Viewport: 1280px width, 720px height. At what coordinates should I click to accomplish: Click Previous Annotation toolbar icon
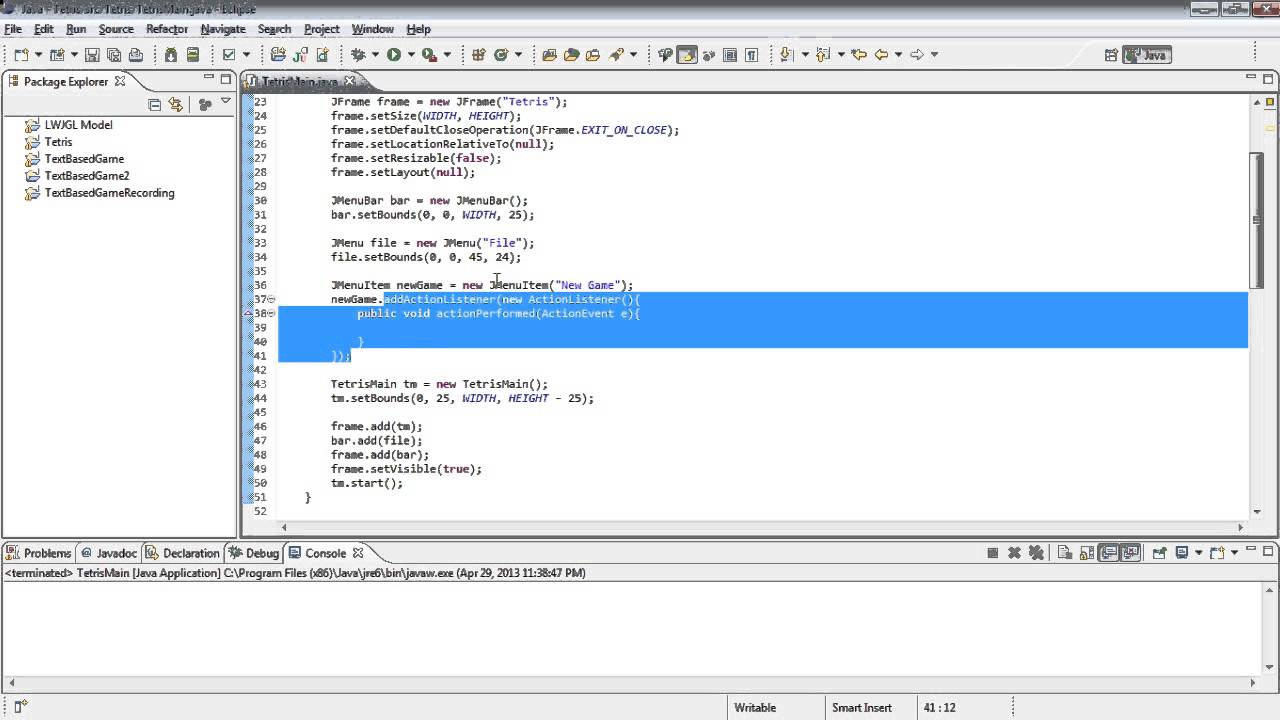click(822, 55)
